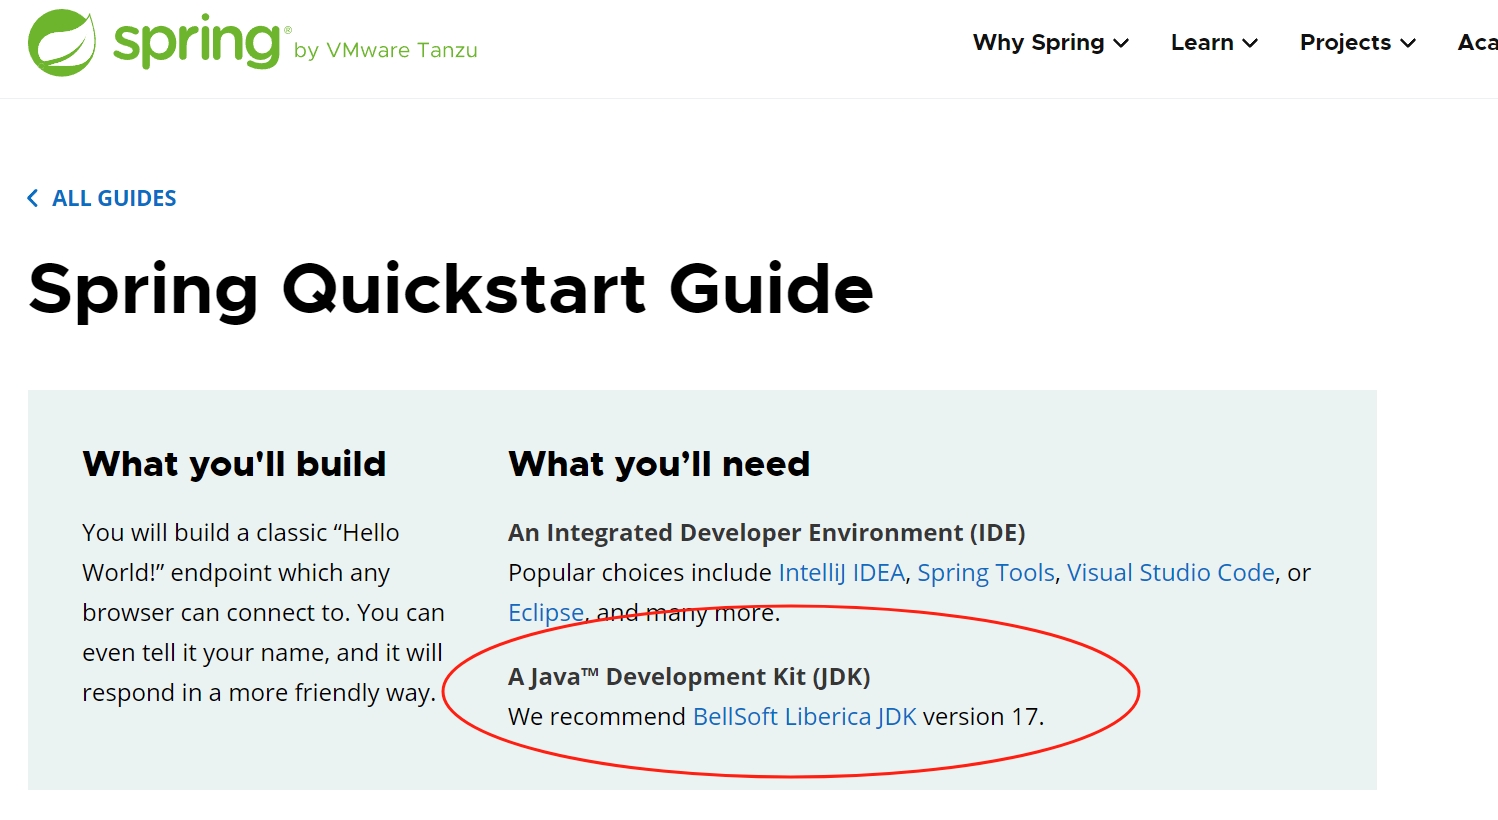Open the Why Spring menu
Image resolution: width=1498 pixels, height=820 pixels.
coord(1038,43)
